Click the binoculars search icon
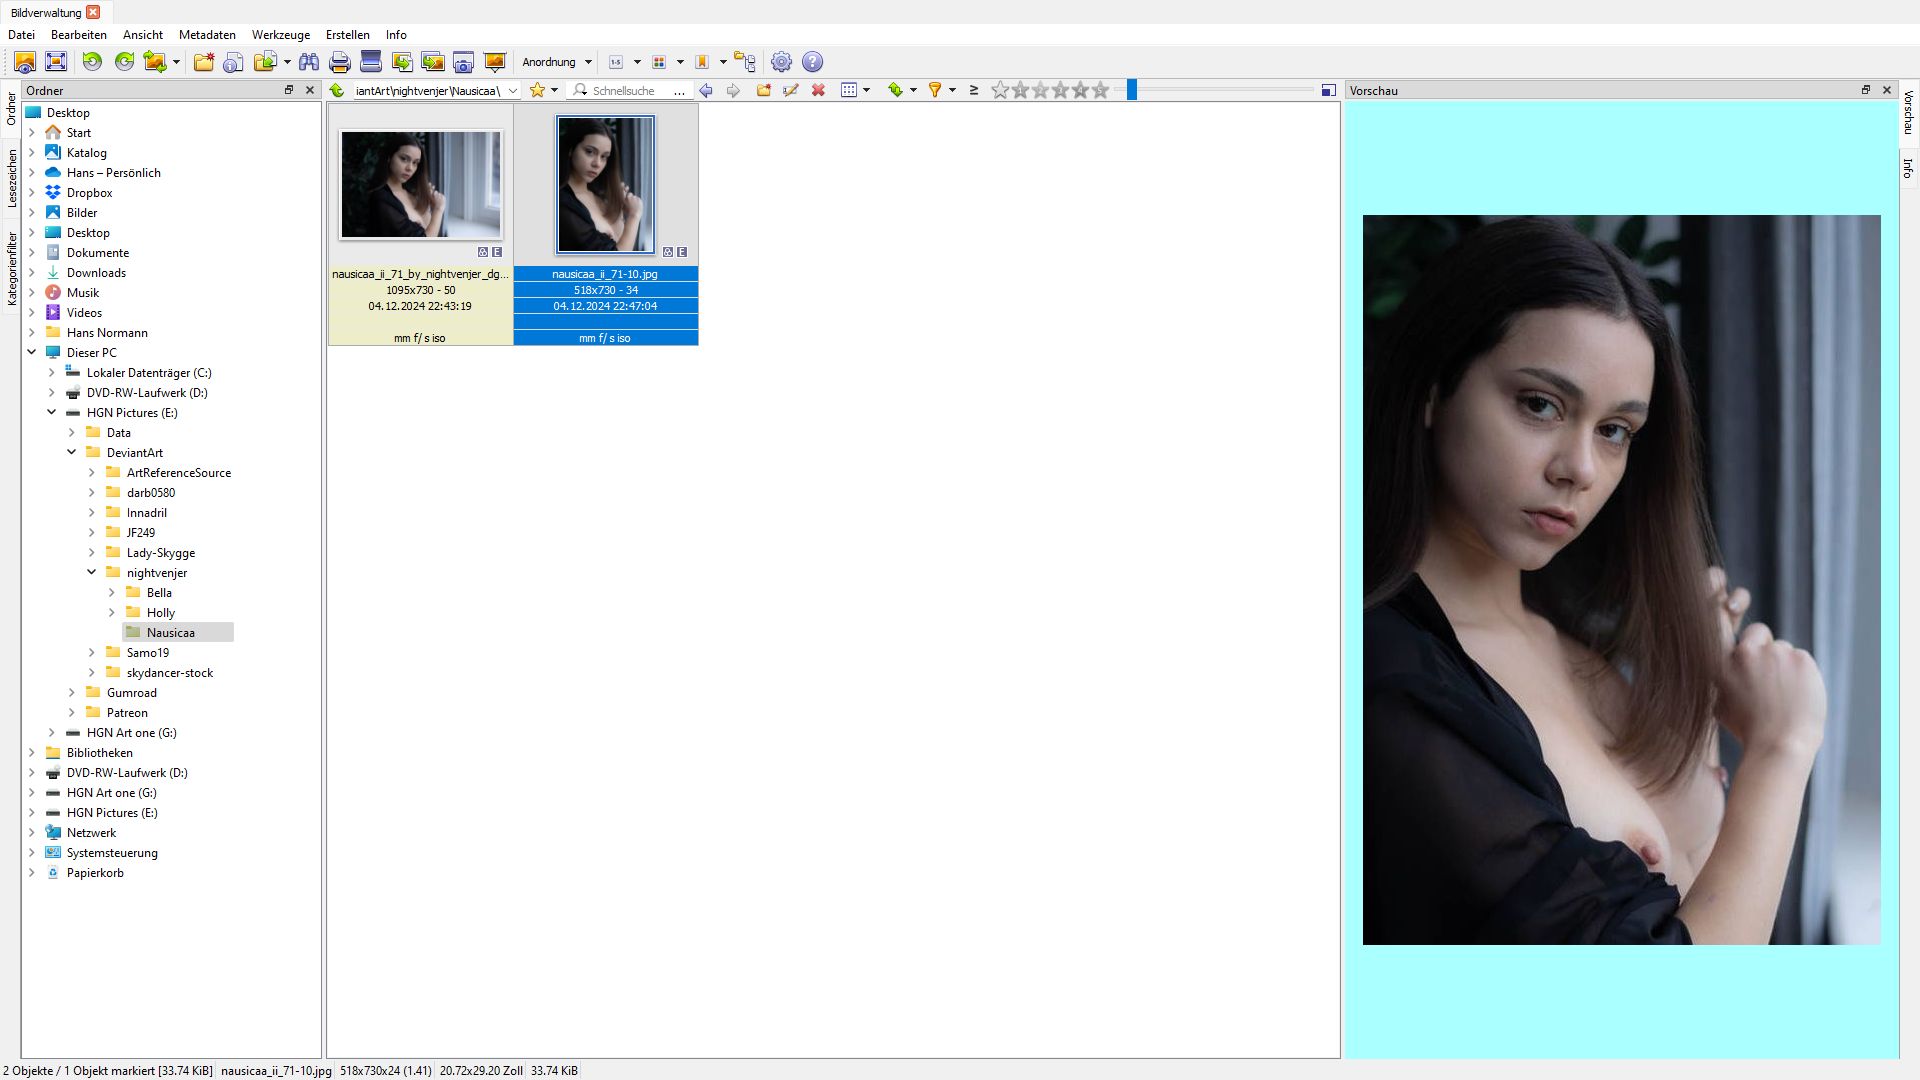The image size is (1920, 1080). tap(309, 62)
